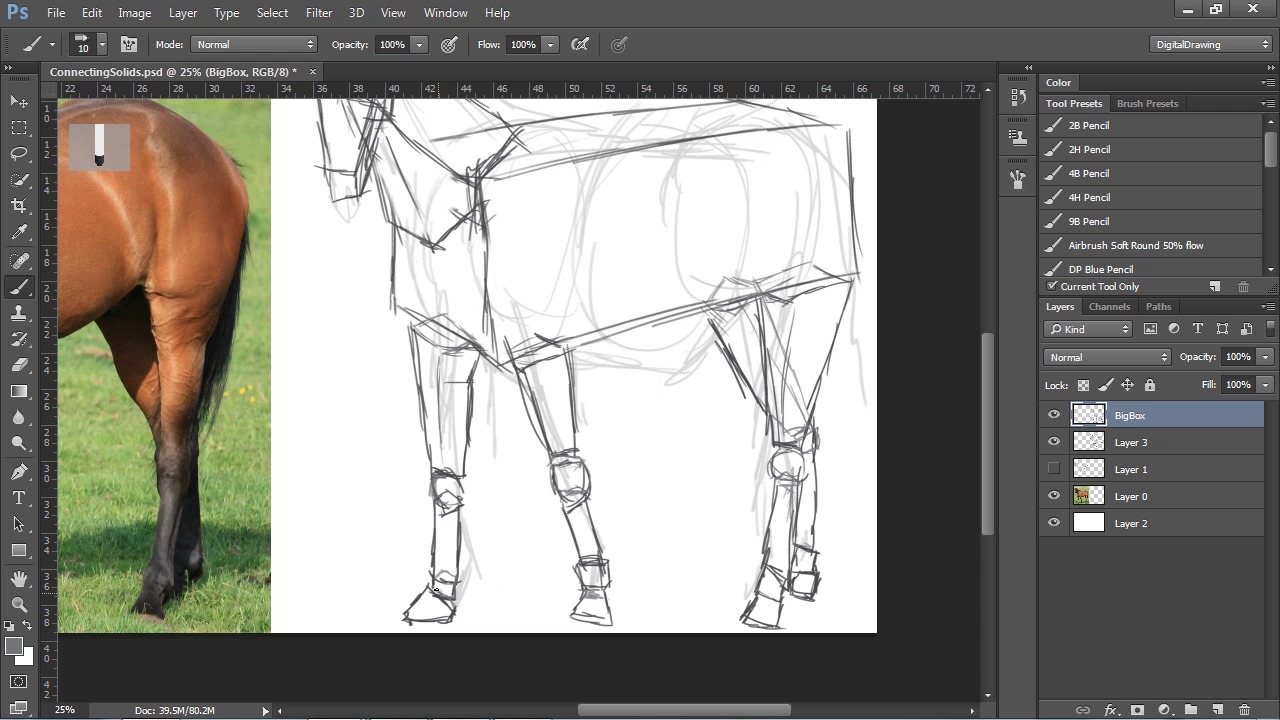Click the foreground color swatch
The height and width of the screenshot is (720, 1280).
14,647
